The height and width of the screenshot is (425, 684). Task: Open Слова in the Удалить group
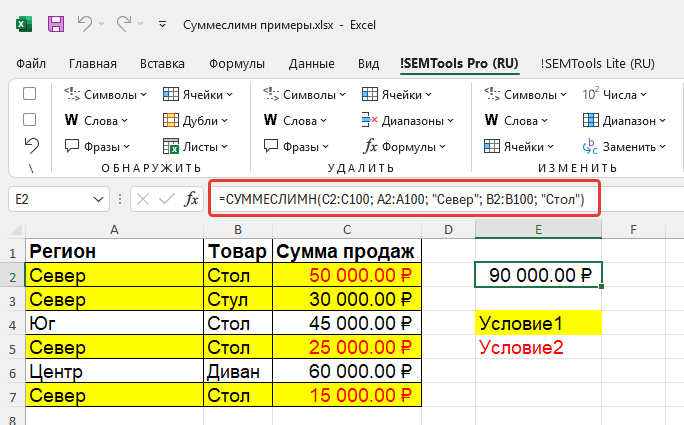(x=295, y=120)
